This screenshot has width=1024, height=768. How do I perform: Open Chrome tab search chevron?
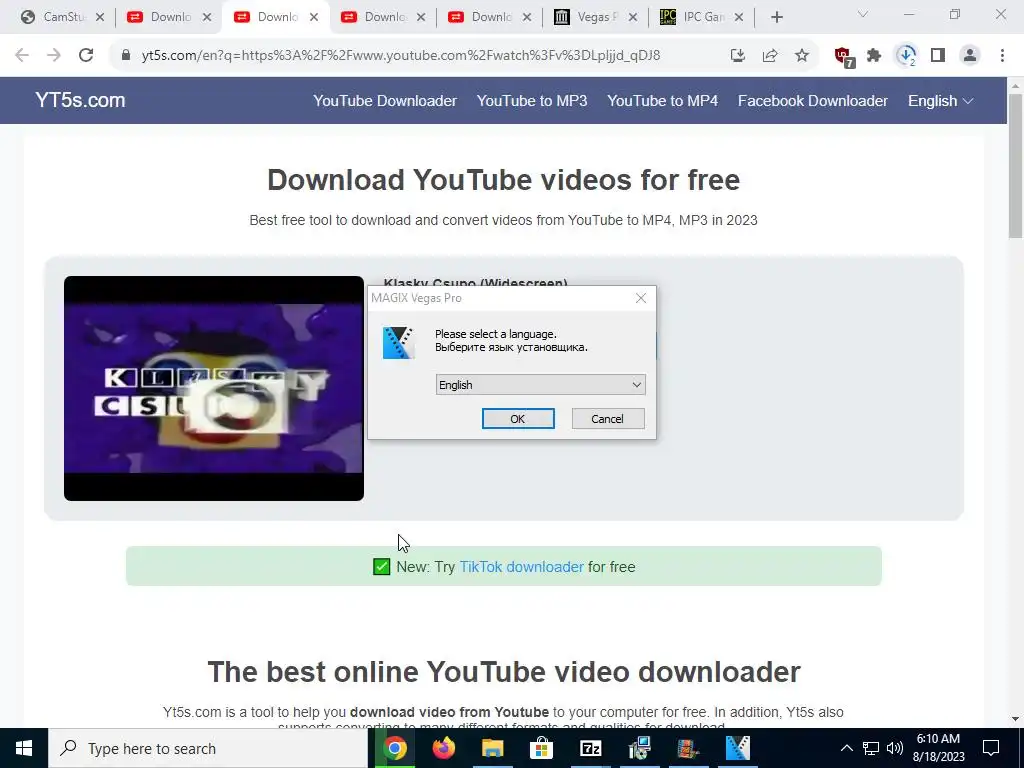click(x=863, y=14)
